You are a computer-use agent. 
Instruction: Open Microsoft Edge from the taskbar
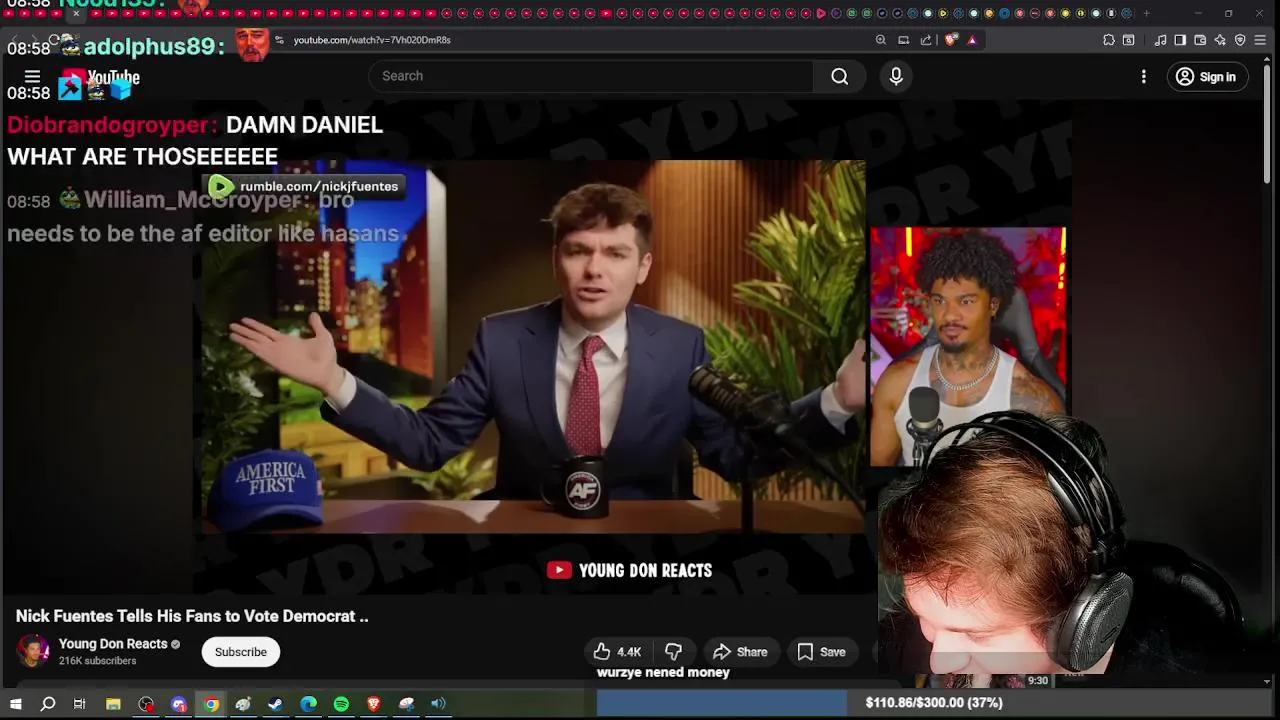click(x=309, y=704)
